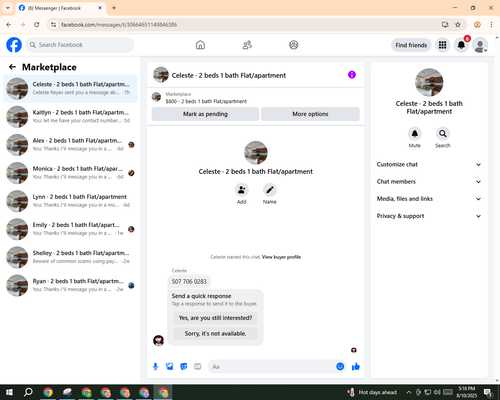The image size is (500, 400).
Task: Open View buyer profile link
Action: (x=281, y=257)
